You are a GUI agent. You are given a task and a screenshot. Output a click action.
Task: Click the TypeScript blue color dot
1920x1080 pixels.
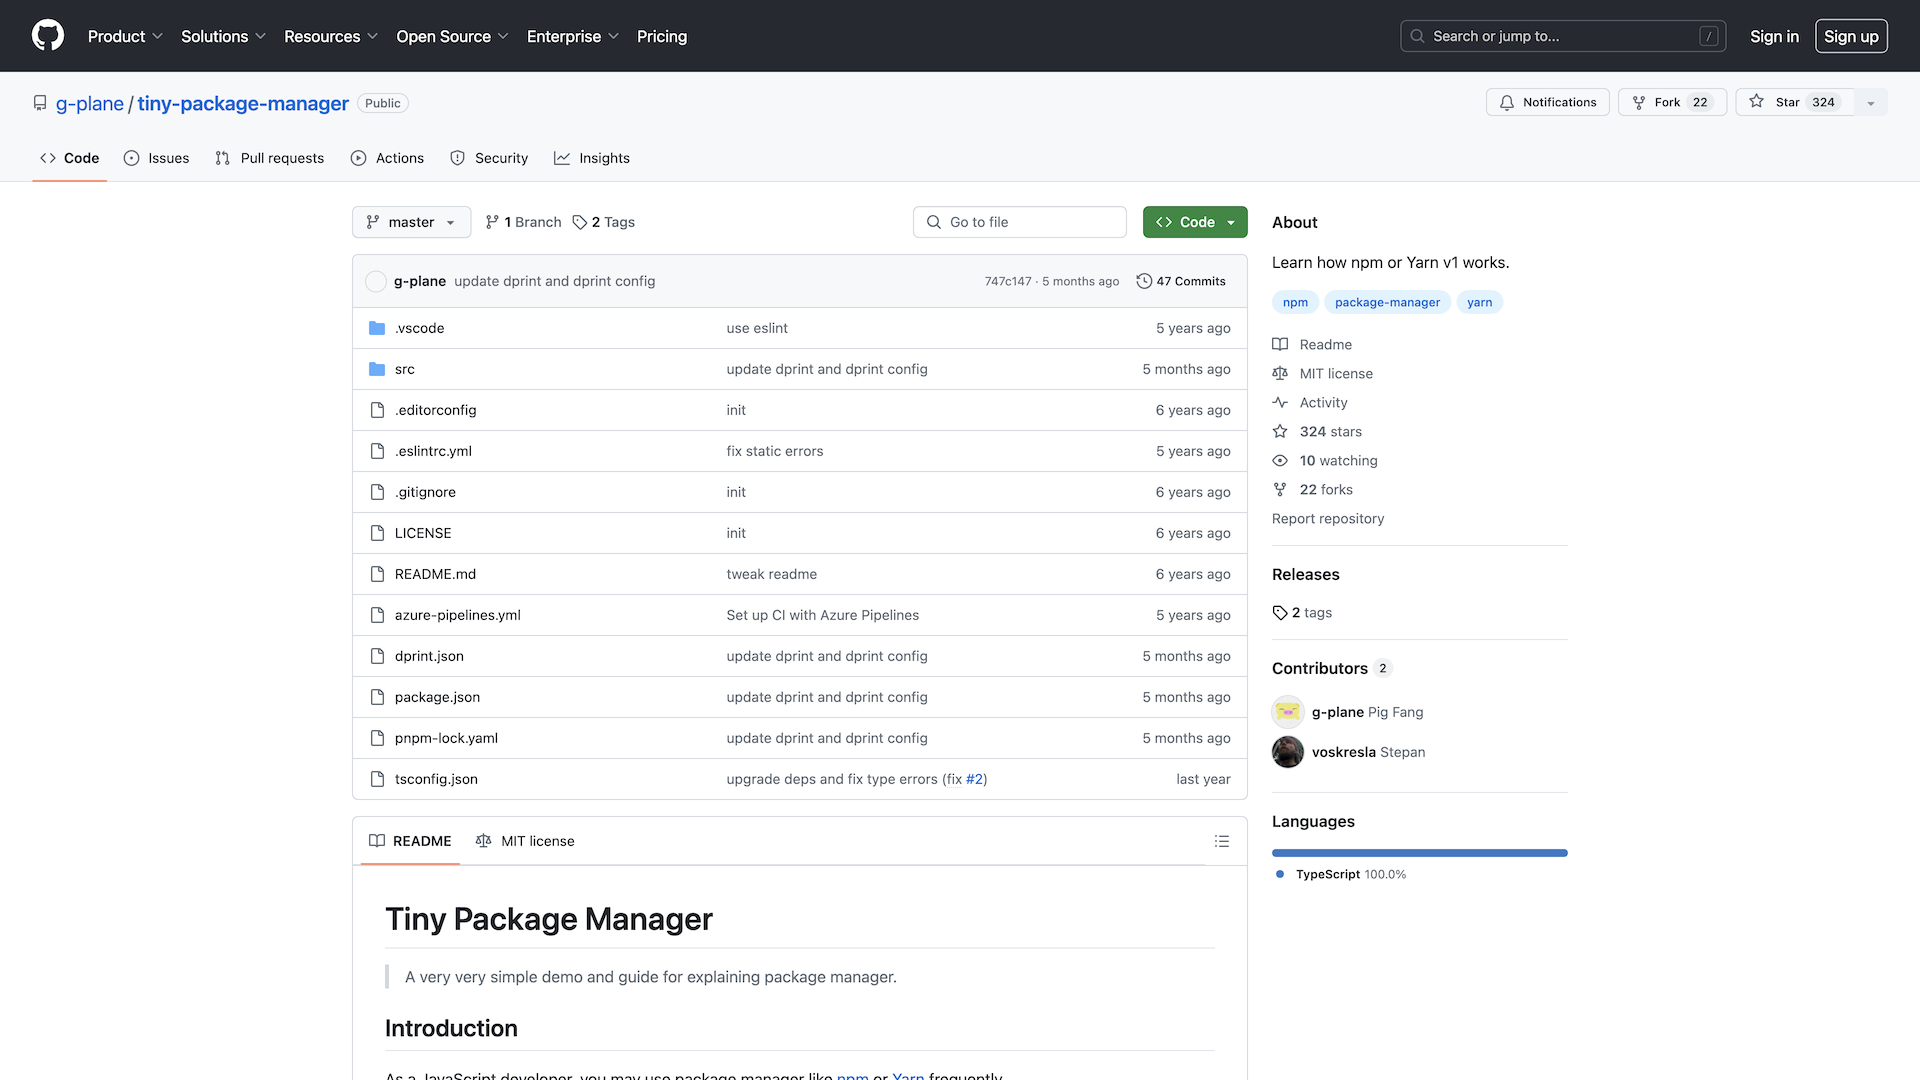click(x=1280, y=874)
